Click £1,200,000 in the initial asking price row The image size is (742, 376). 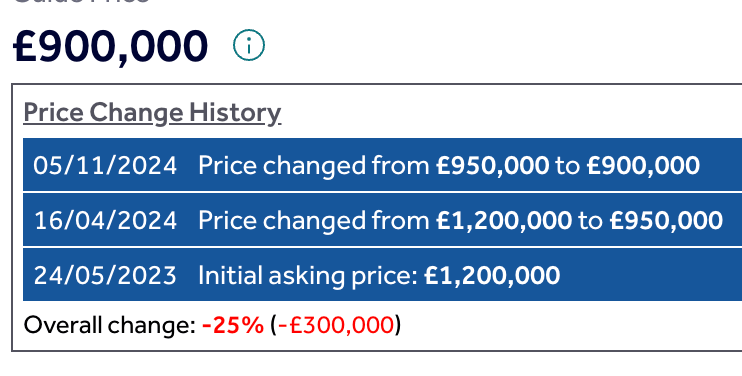(492, 275)
